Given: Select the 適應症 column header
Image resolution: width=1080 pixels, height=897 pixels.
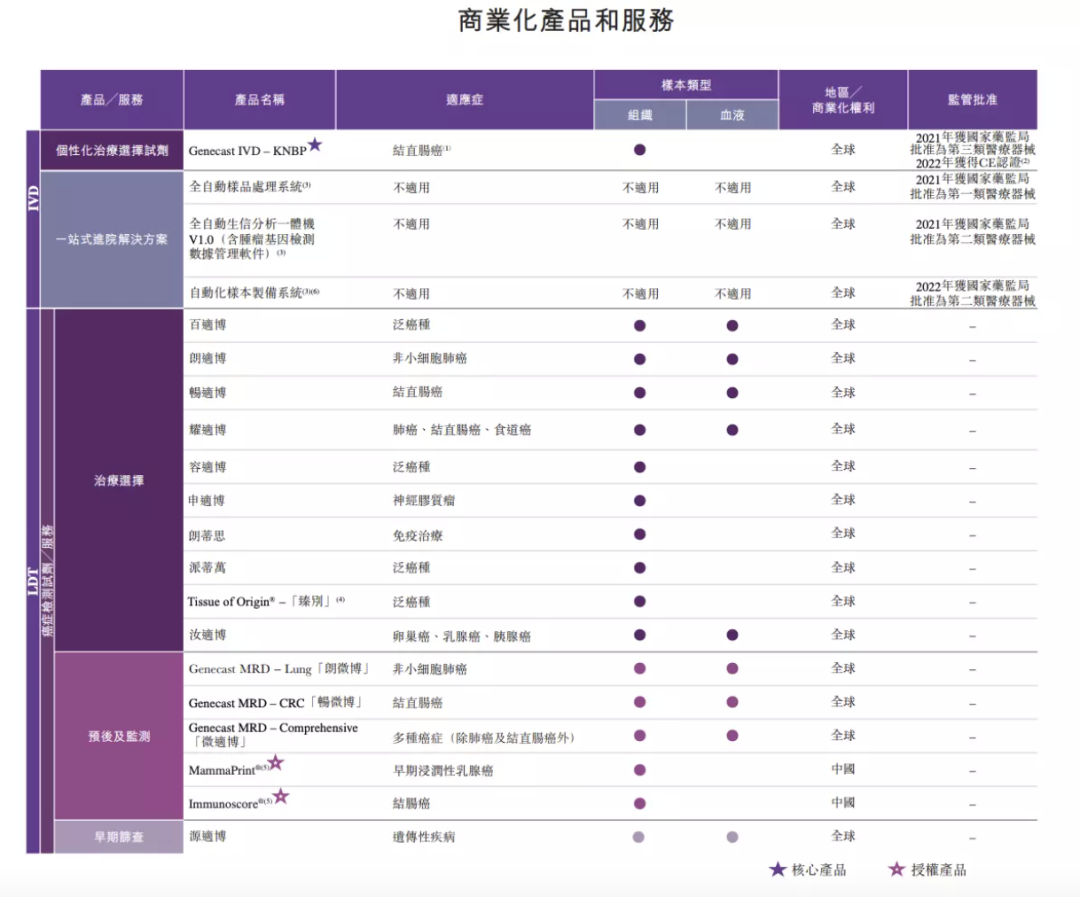Looking at the screenshot, I should click(x=464, y=100).
